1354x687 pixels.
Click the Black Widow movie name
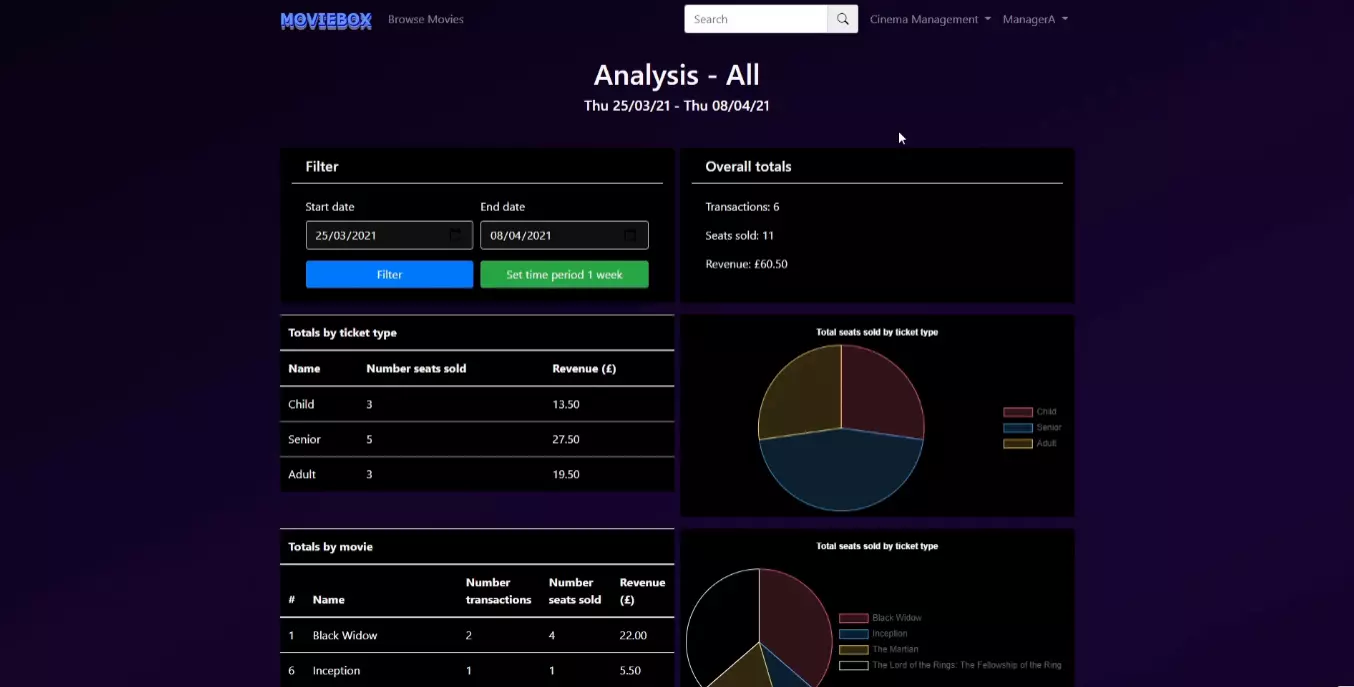[x=345, y=635]
